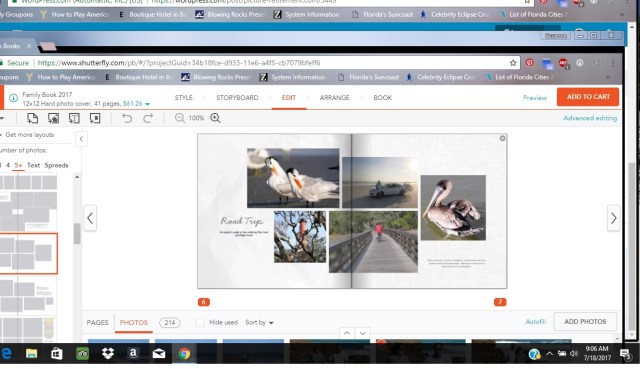640x369 pixels.
Task: Collapse photo tray with up chevron
Action: pyautogui.click(x=347, y=333)
